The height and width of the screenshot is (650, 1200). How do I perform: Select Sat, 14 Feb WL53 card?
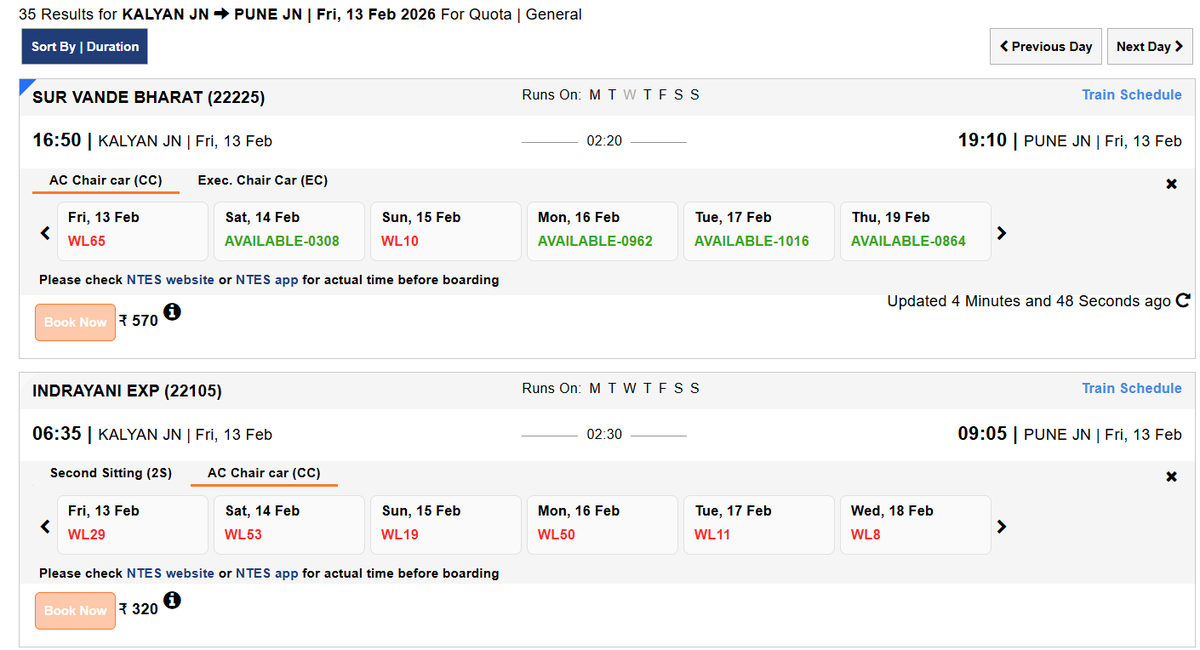[x=289, y=524]
